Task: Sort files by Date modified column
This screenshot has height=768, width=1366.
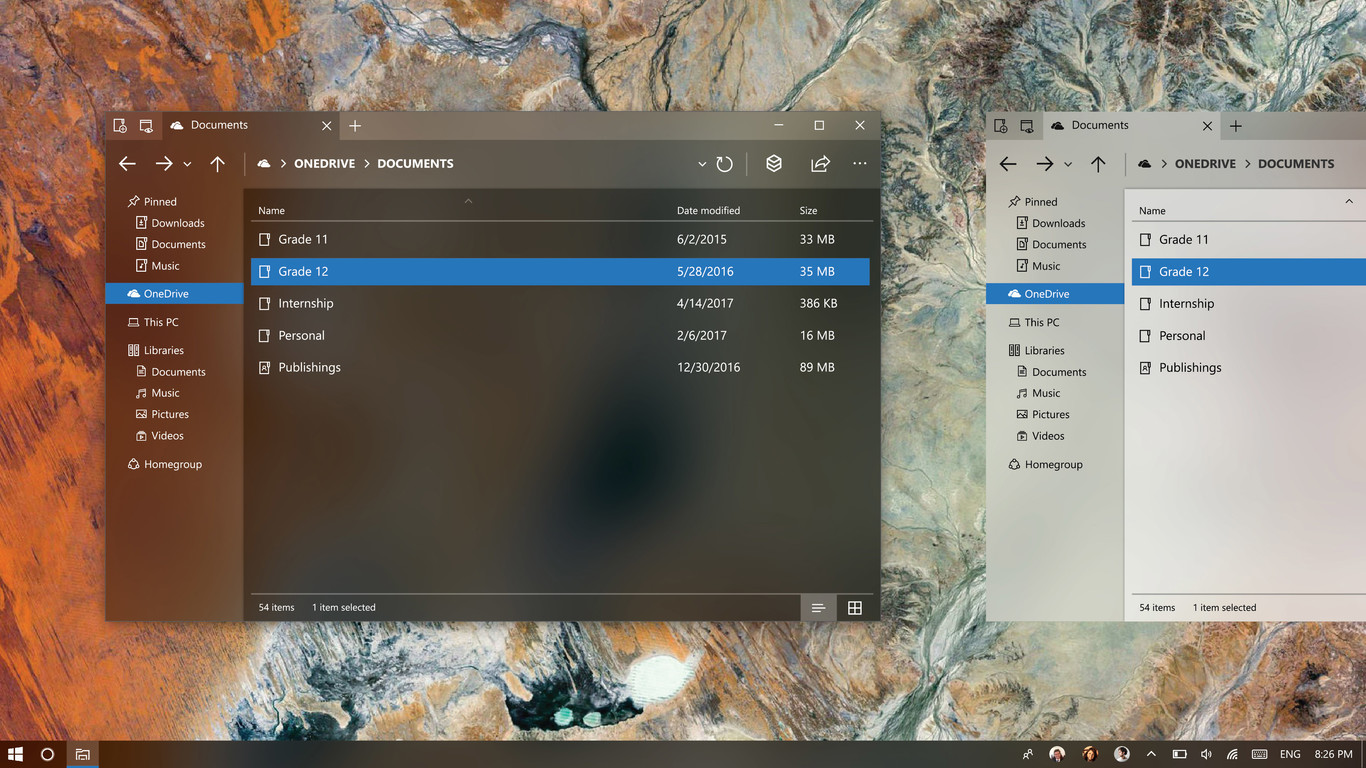Action: click(x=708, y=211)
